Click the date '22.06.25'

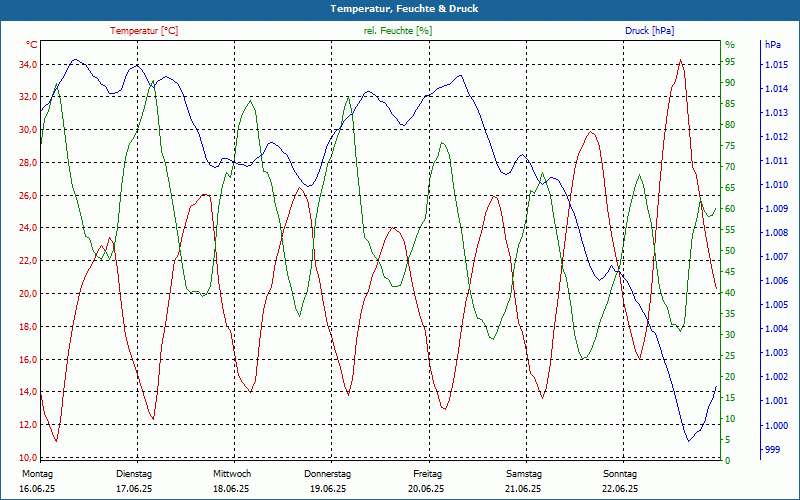(620, 489)
